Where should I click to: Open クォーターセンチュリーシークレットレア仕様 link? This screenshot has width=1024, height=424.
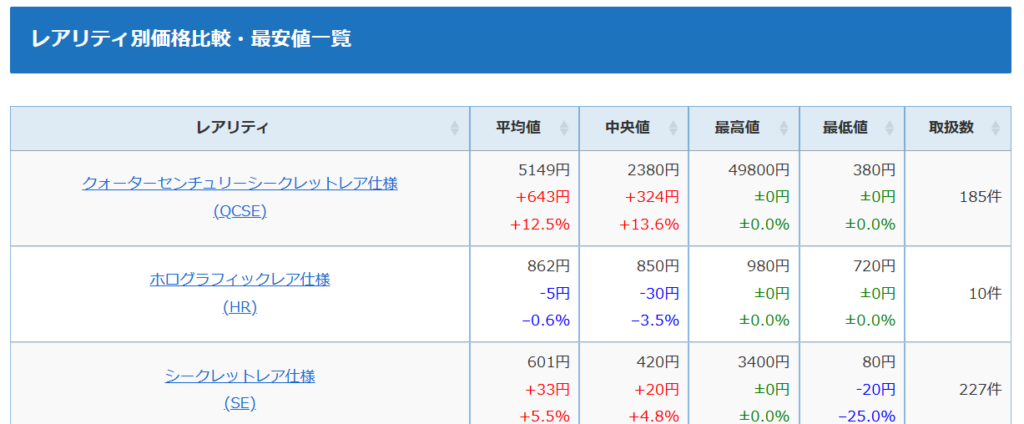click(240, 184)
